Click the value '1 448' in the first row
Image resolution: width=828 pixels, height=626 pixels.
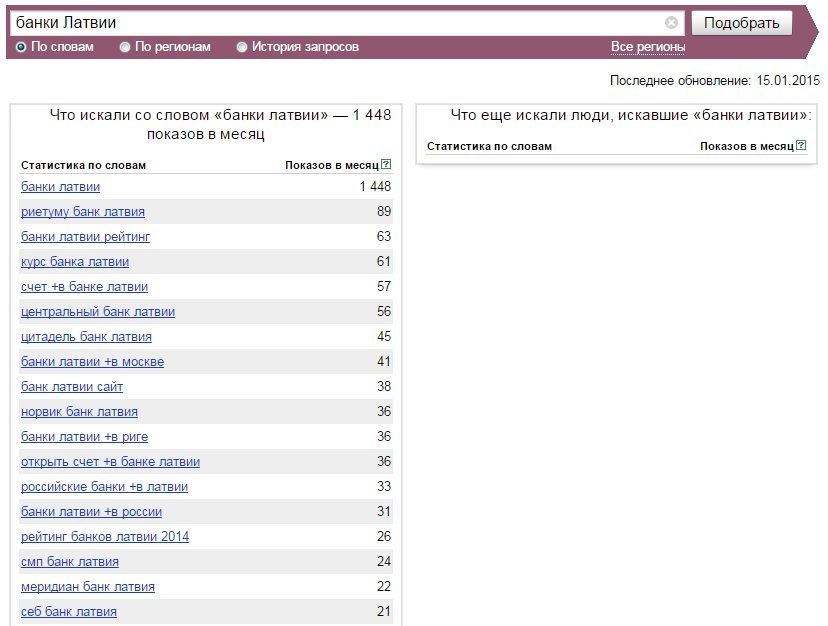(x=375, y=186)
